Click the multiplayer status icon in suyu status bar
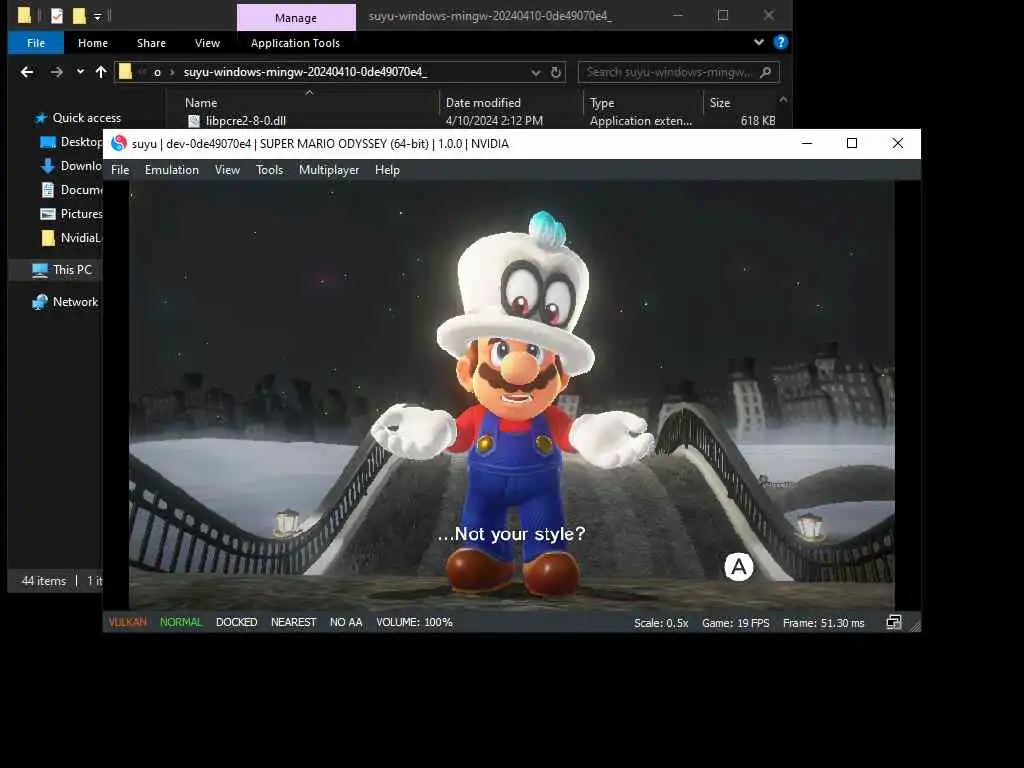 click(893, 622)
